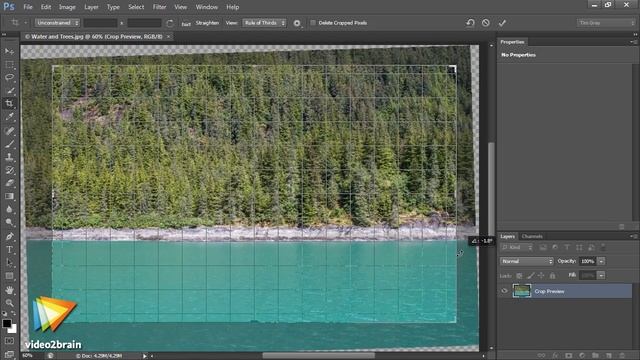Image resolution: width=640 pixels, height=360 pixels.
Task: Click the Straighten button
Action: [x=207, y=23]
